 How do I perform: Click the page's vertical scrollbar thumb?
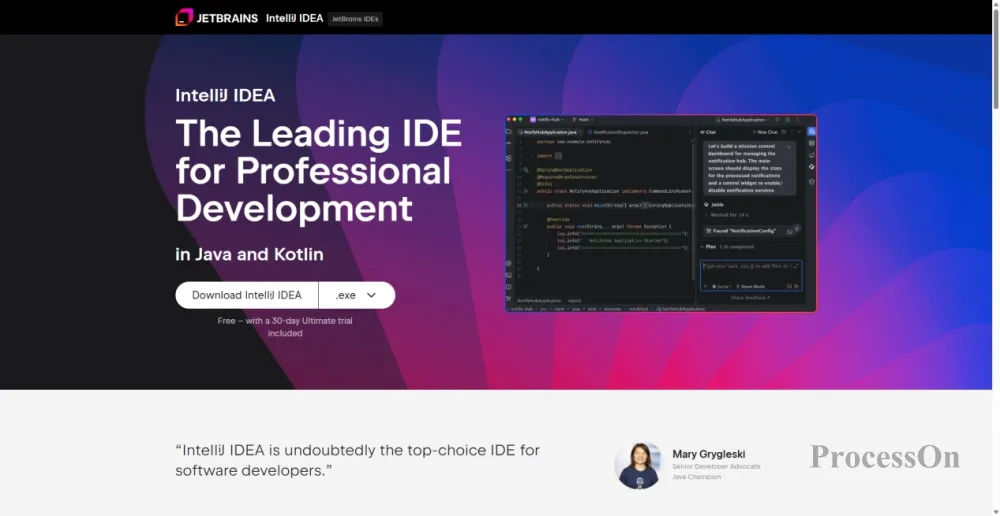pyautogui.click(x=996, y=57)
